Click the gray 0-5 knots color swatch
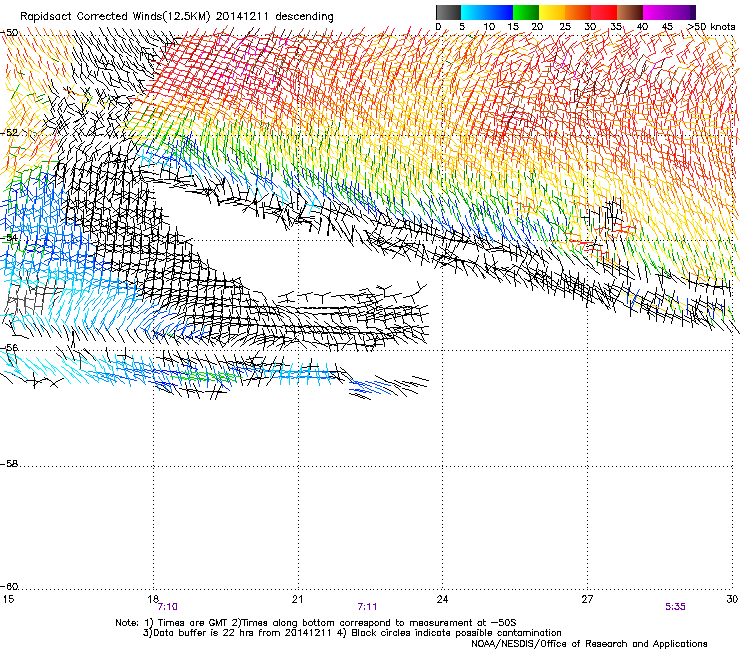The height and width of the screenshot is (650, 740). coord(448,12)
